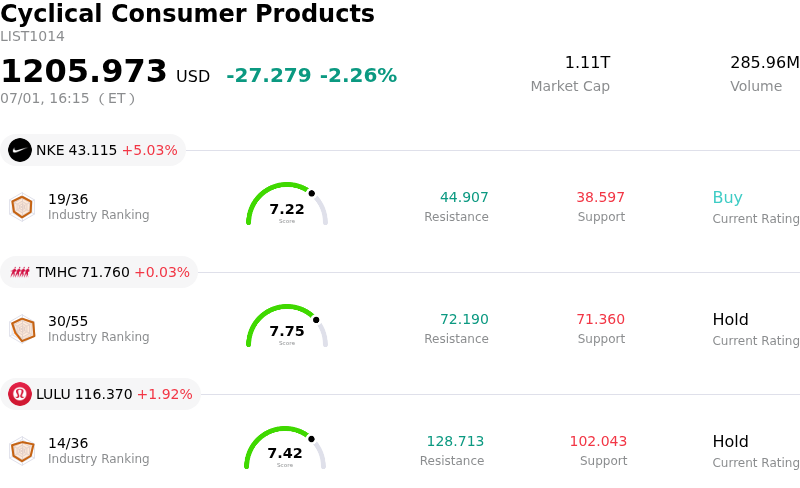Click the Cyclical Consumer Products title
The height and width of the screenshot is (488, 800).
[187, 13]
